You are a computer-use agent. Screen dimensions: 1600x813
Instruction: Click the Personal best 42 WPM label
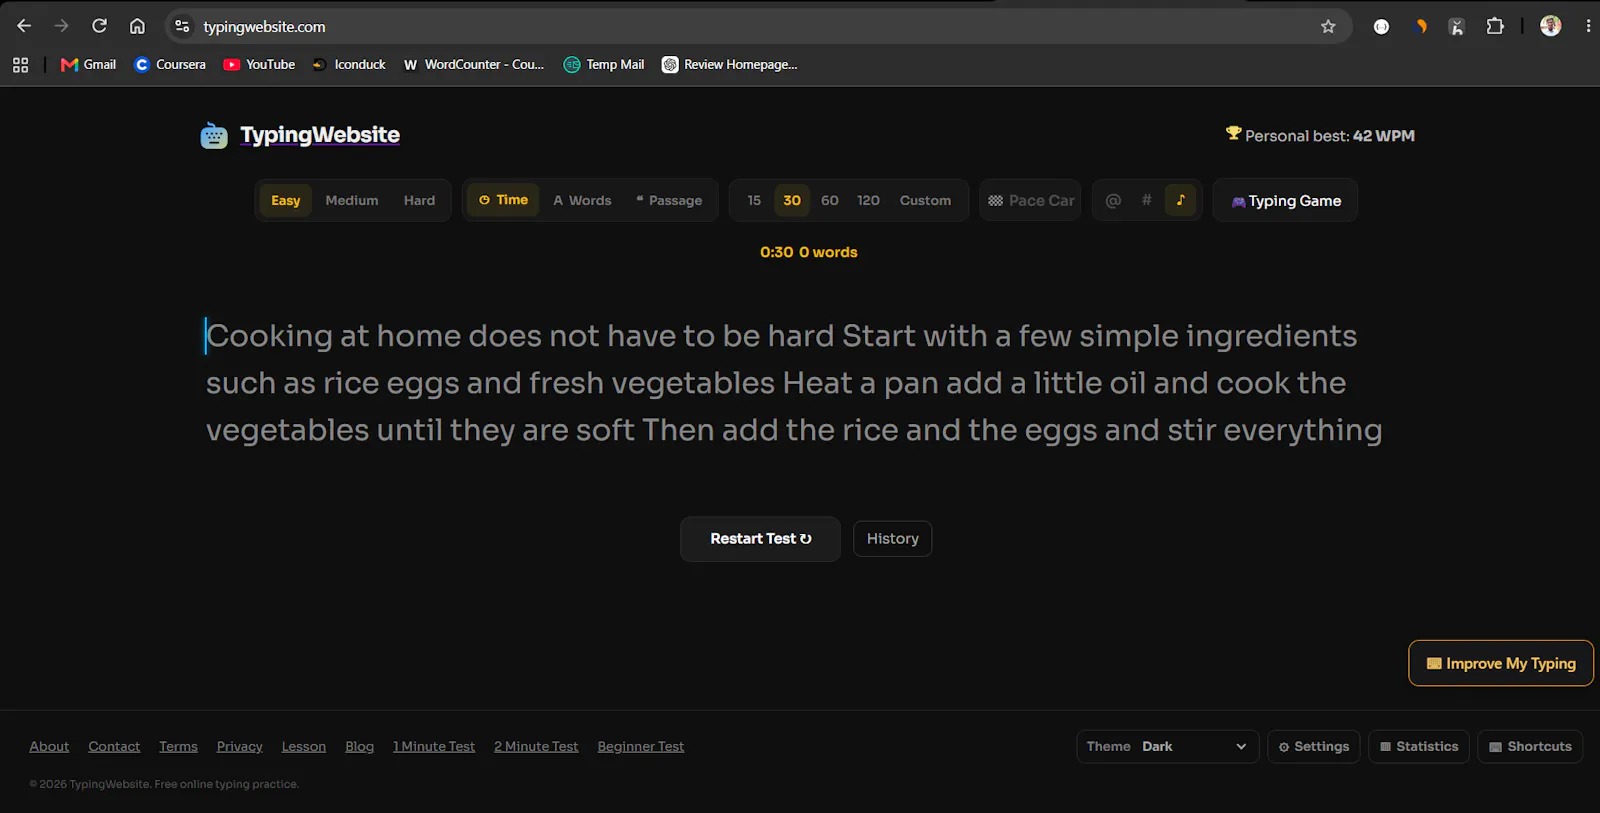(1320, 136)
